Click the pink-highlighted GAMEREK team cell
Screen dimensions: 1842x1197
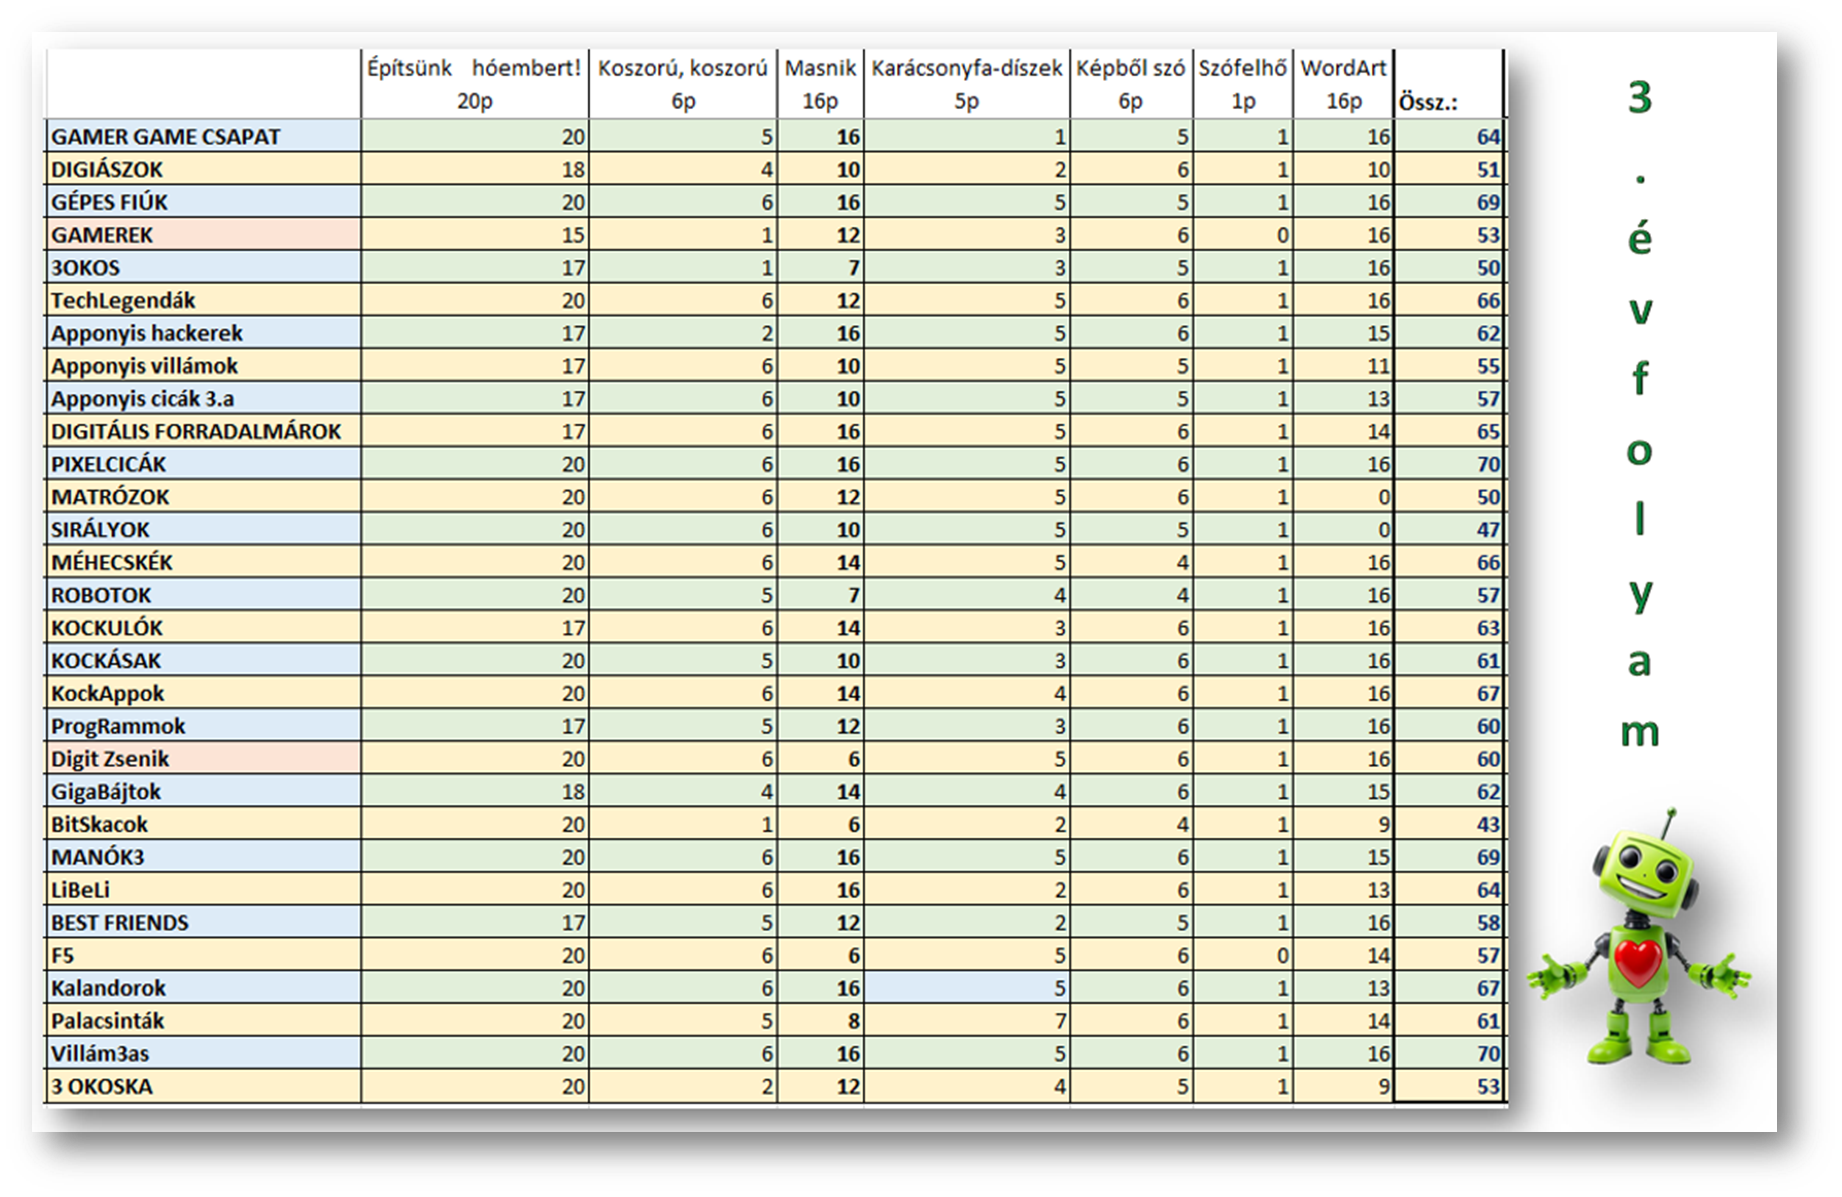point(203,235)
